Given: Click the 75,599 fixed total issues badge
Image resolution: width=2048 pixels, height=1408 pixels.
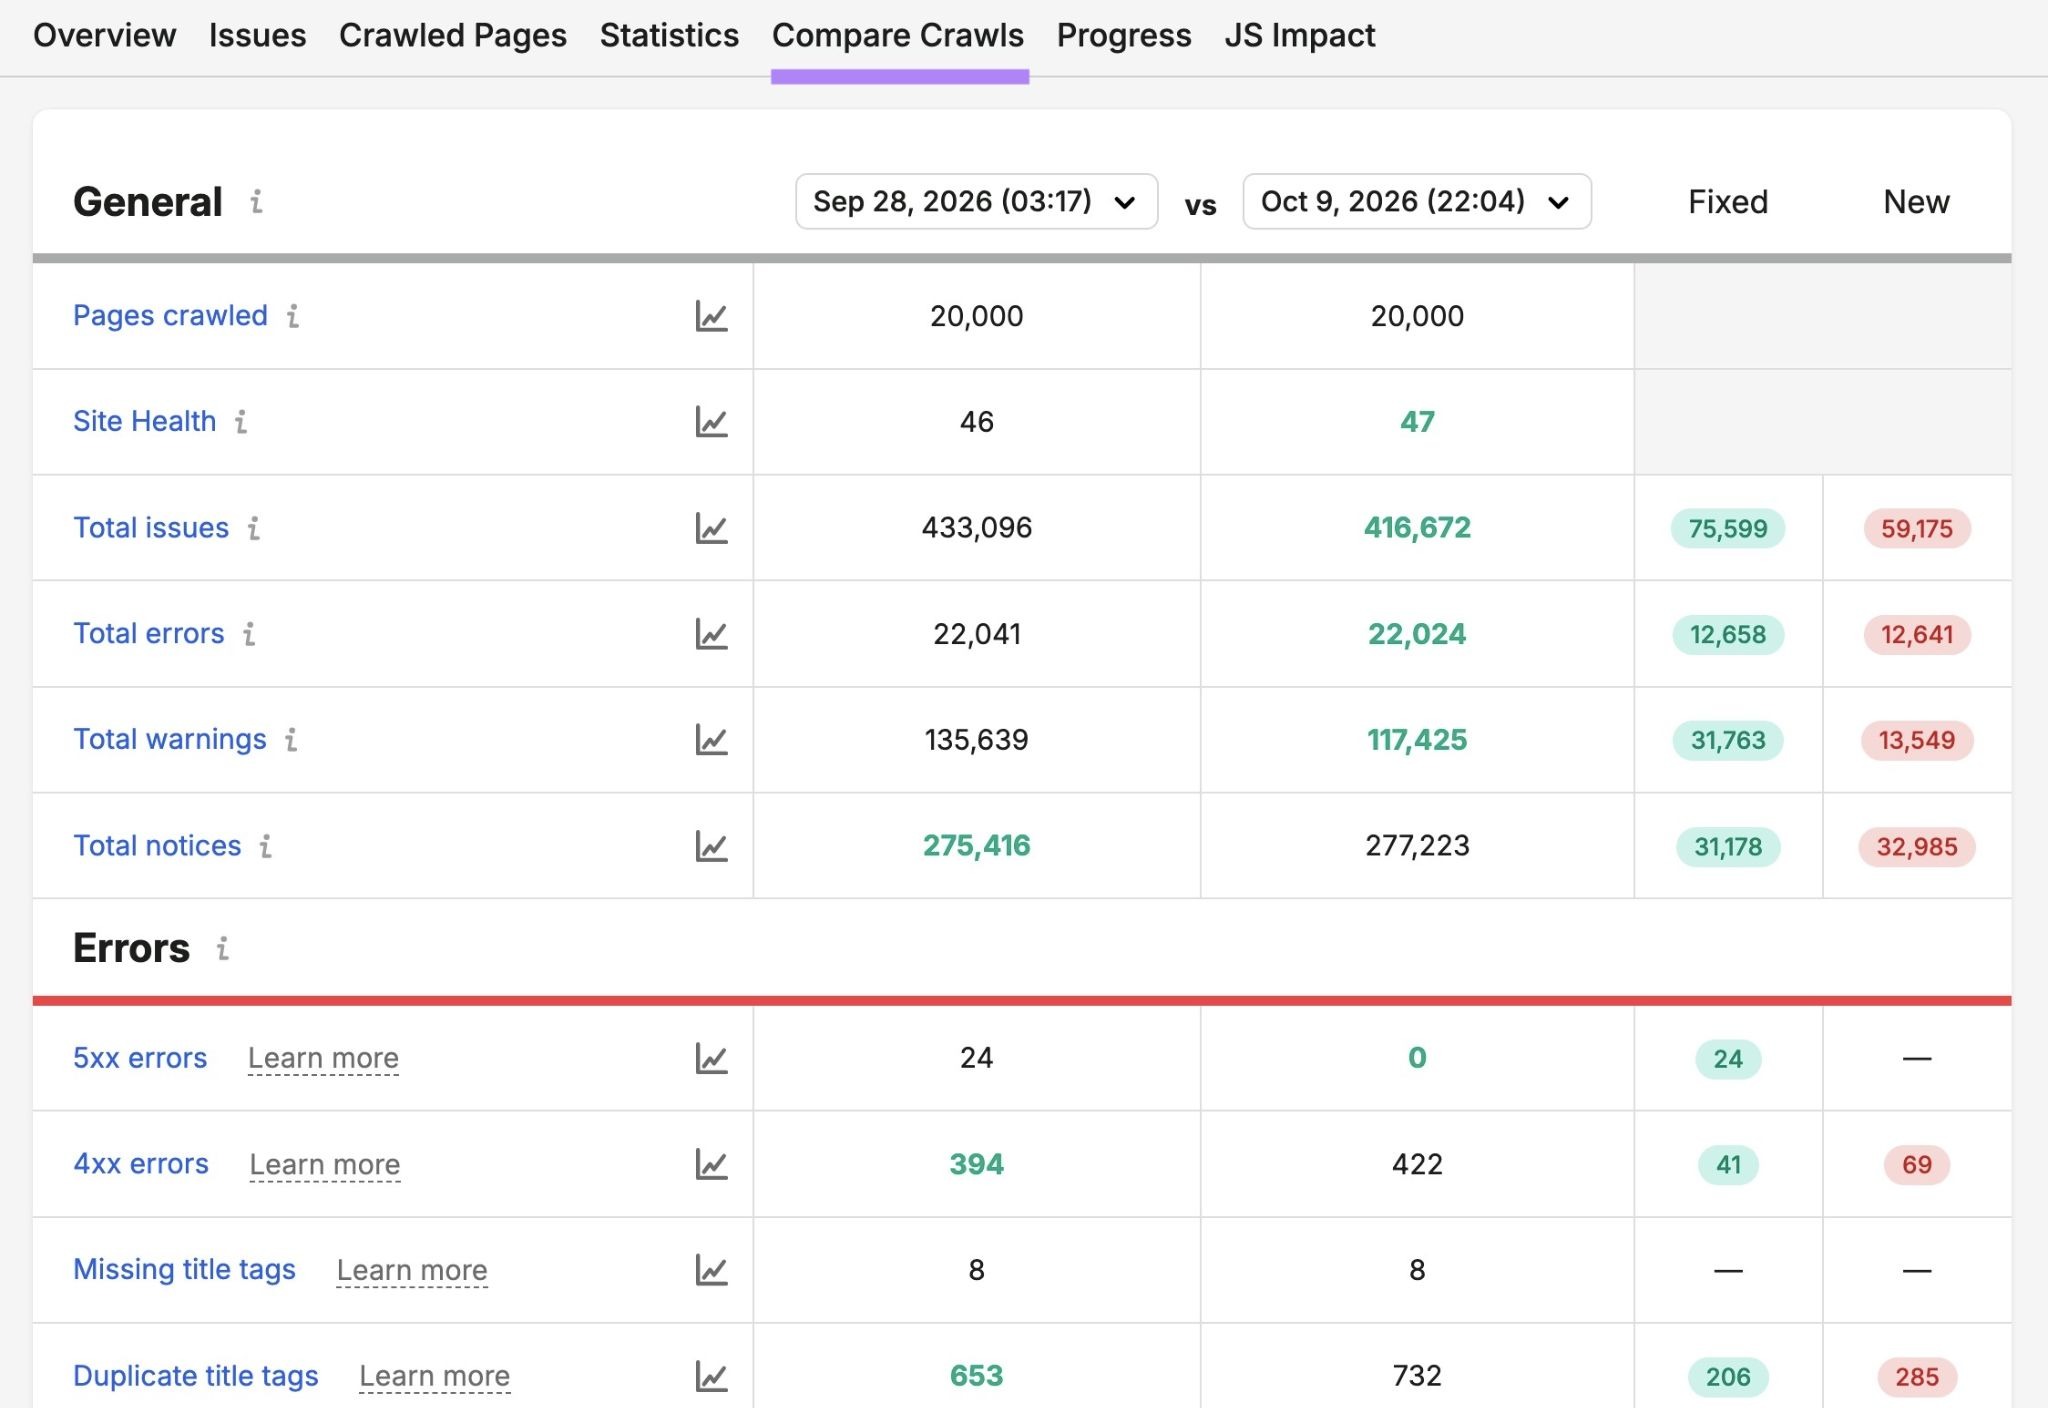Looking at the screenshot, I should click(x=1728, y=528).
